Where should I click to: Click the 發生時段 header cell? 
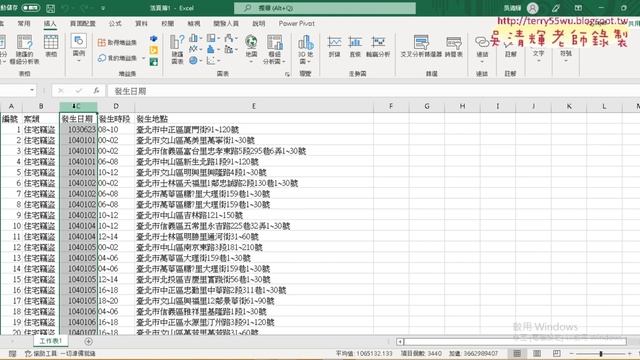point(116,119)
